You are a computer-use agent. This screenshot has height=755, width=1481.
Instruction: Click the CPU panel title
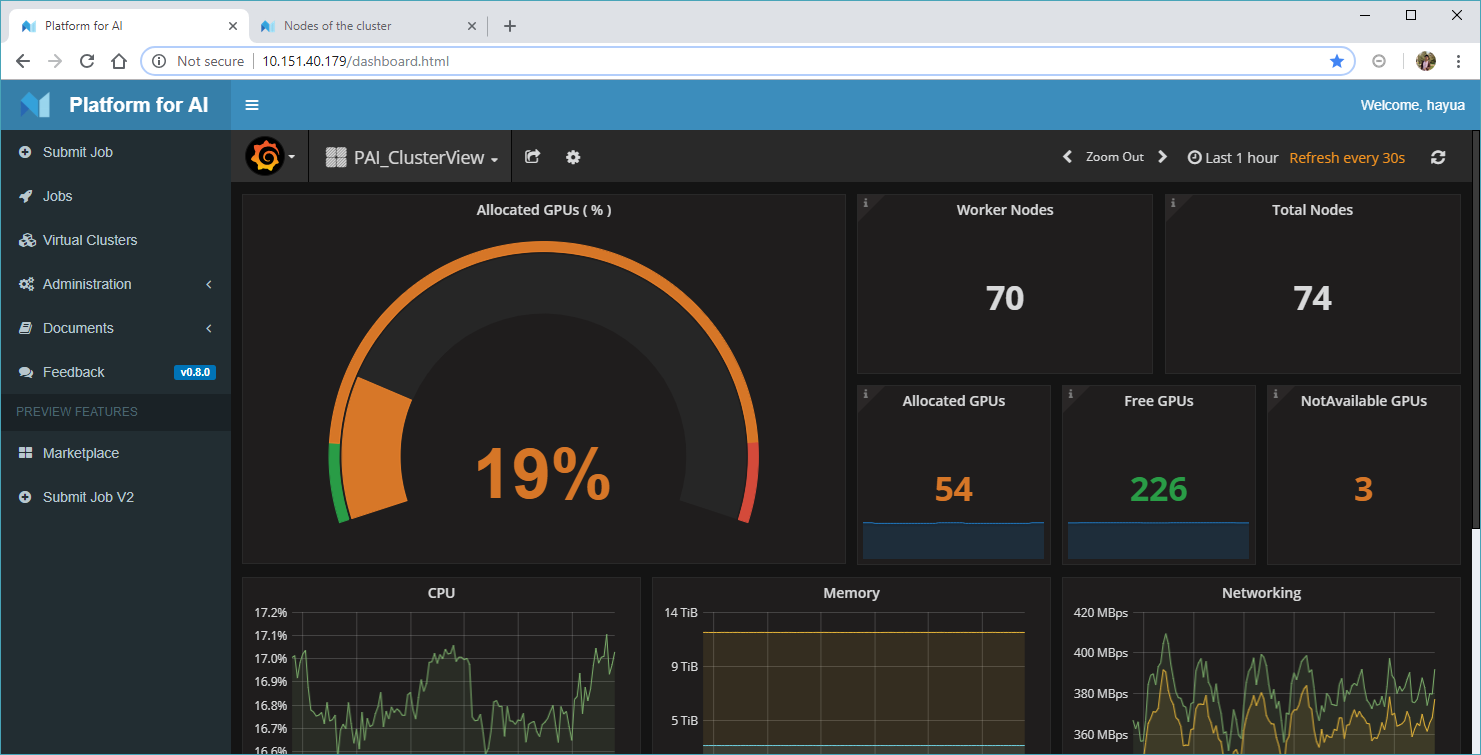[x=441, y=593]
